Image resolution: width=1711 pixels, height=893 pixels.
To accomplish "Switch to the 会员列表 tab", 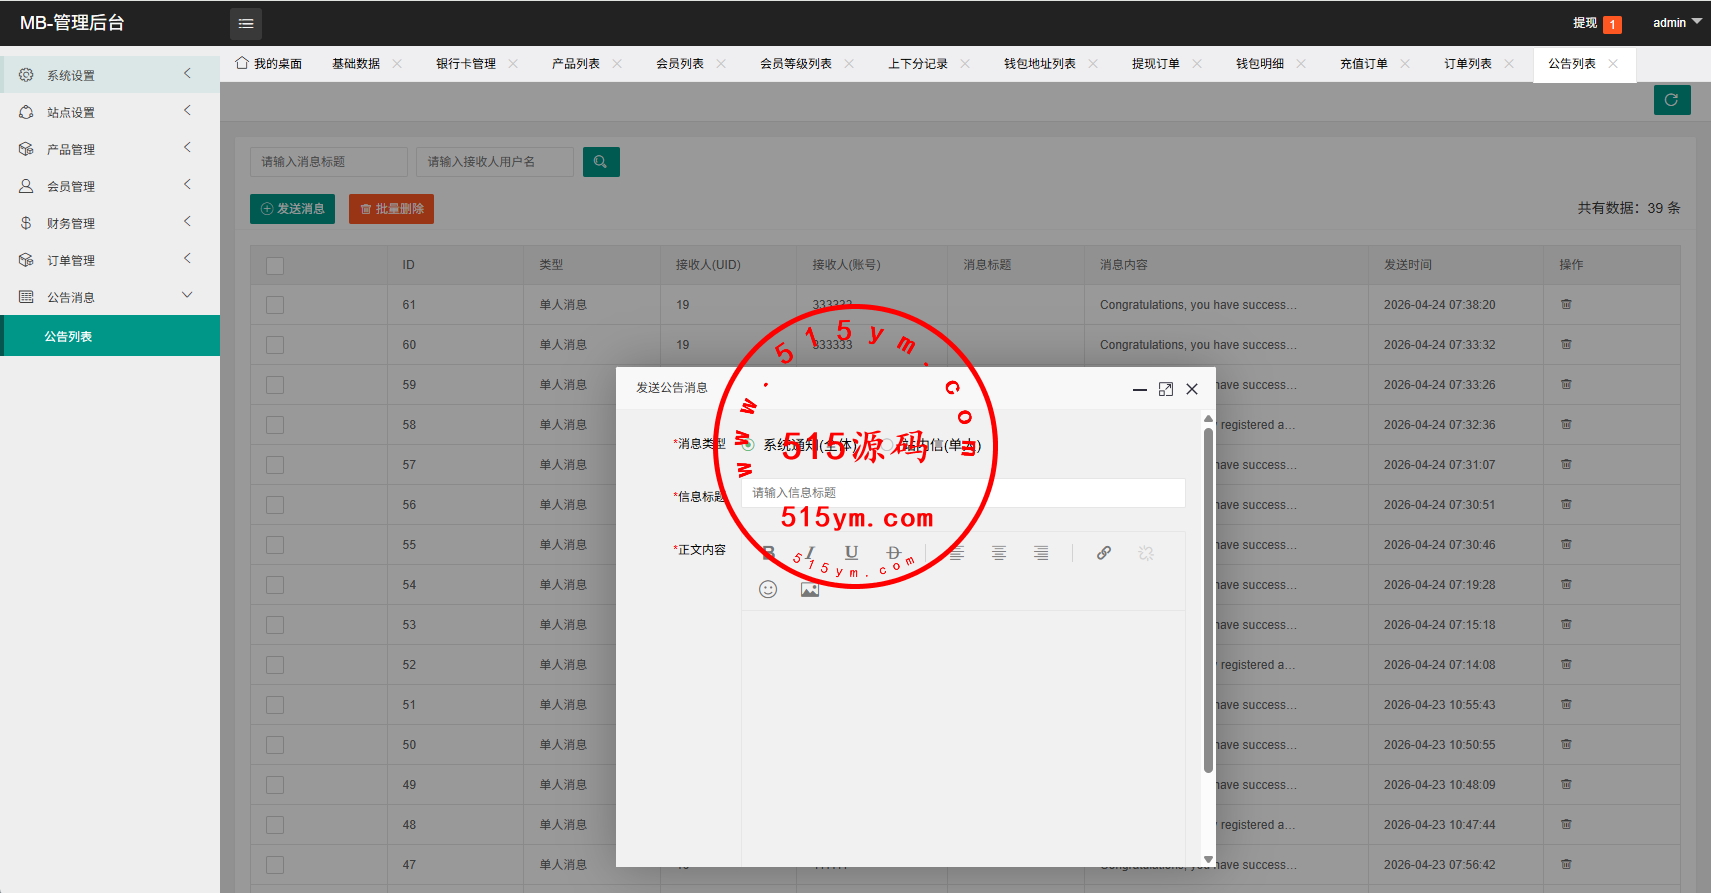I will (x=680, y=64).
